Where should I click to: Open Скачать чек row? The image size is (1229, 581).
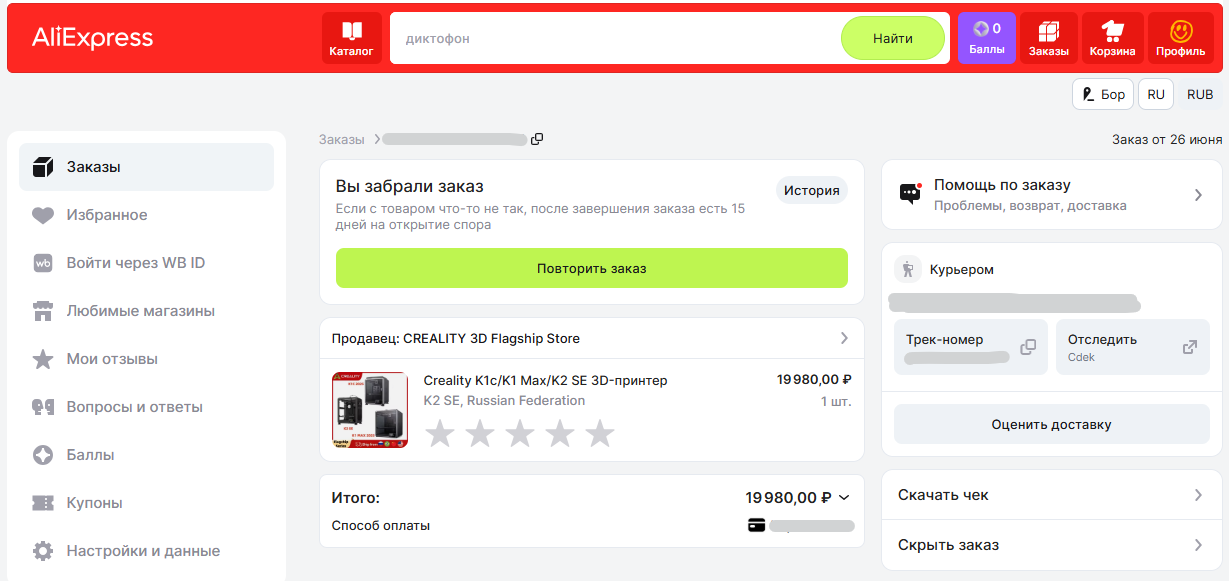[x=1052, y=495]
